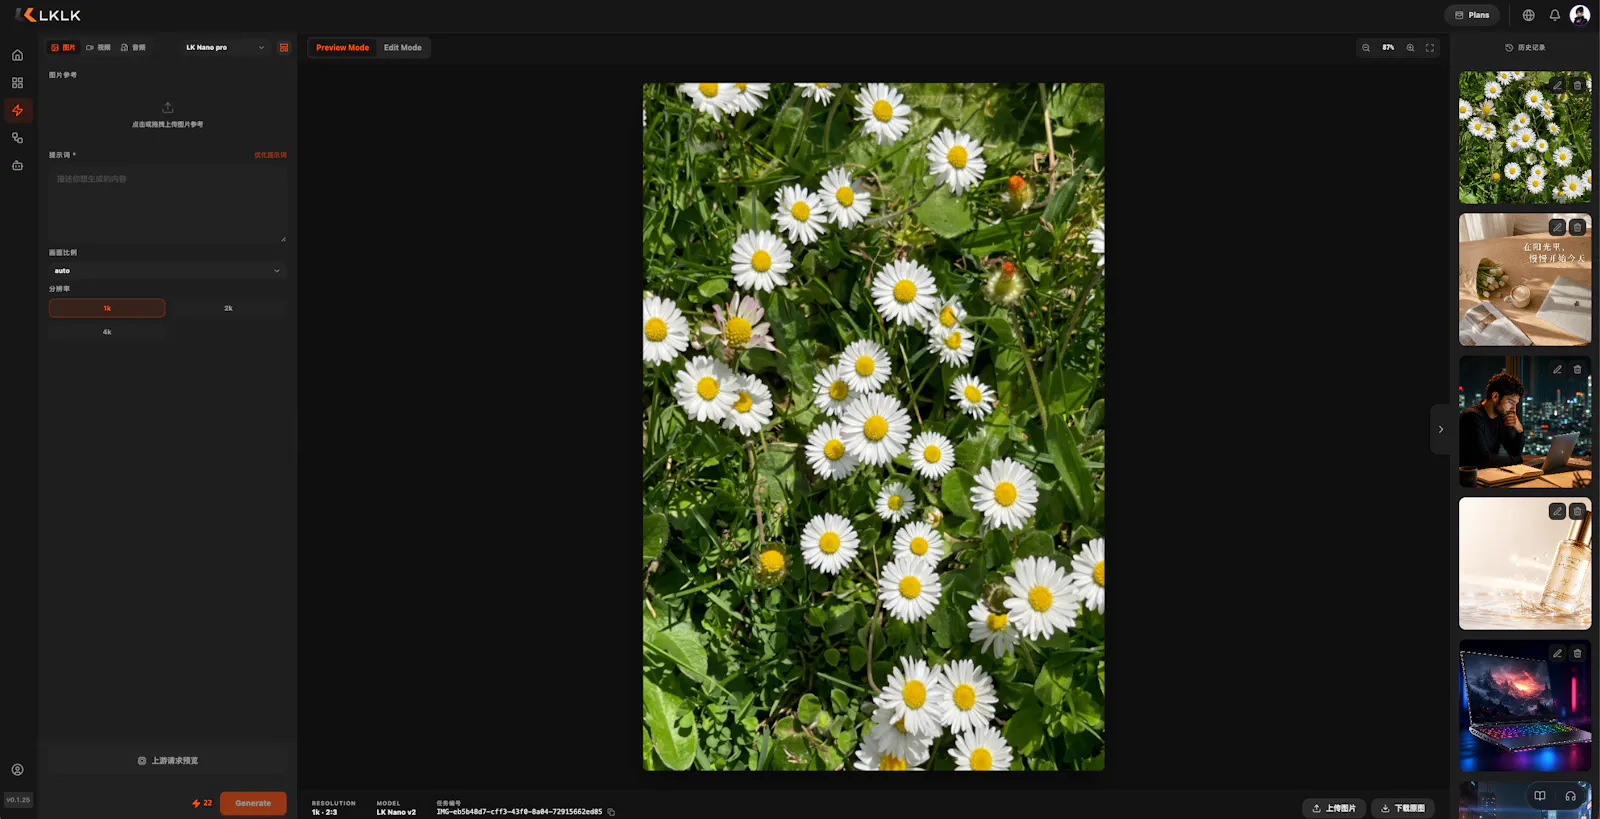This screenshot has height=819, width=1600.
Task: Collapse the history panel with chevron
Action: (1440, 429)
